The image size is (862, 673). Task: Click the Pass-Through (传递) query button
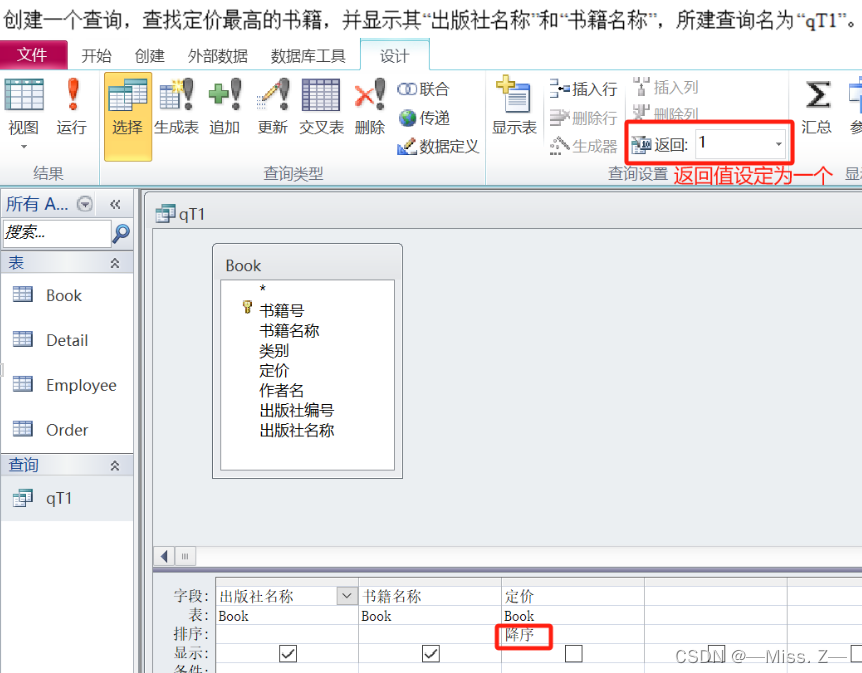pyautogui.click(x=423, y=118)
